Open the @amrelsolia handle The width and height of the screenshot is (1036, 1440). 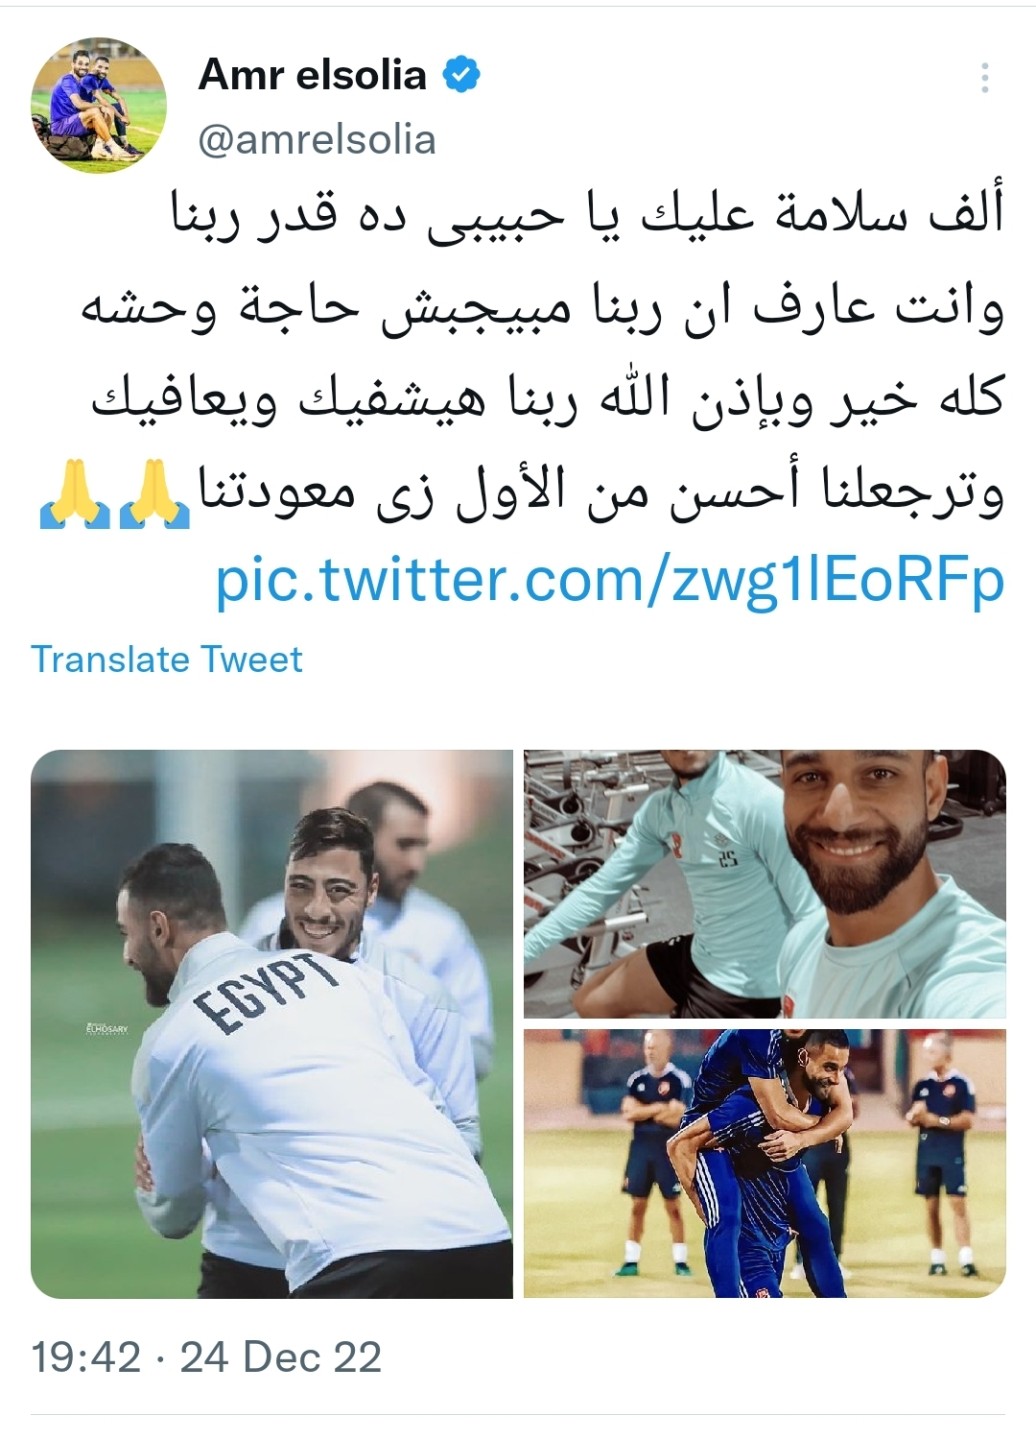click(318, 140)
